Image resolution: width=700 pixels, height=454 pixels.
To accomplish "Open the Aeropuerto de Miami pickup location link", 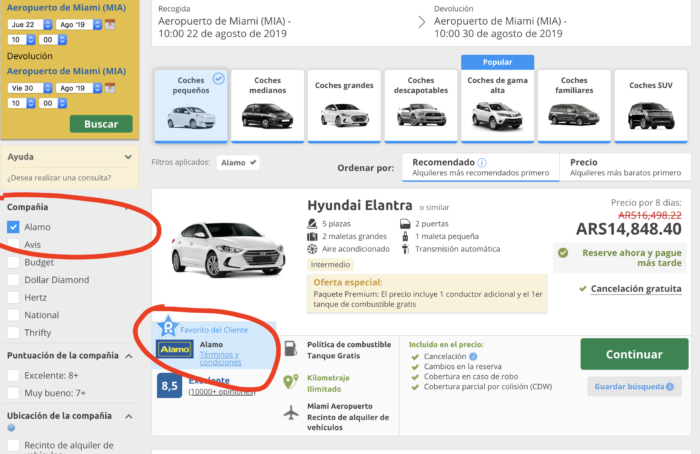I will [x=66, y=8].
